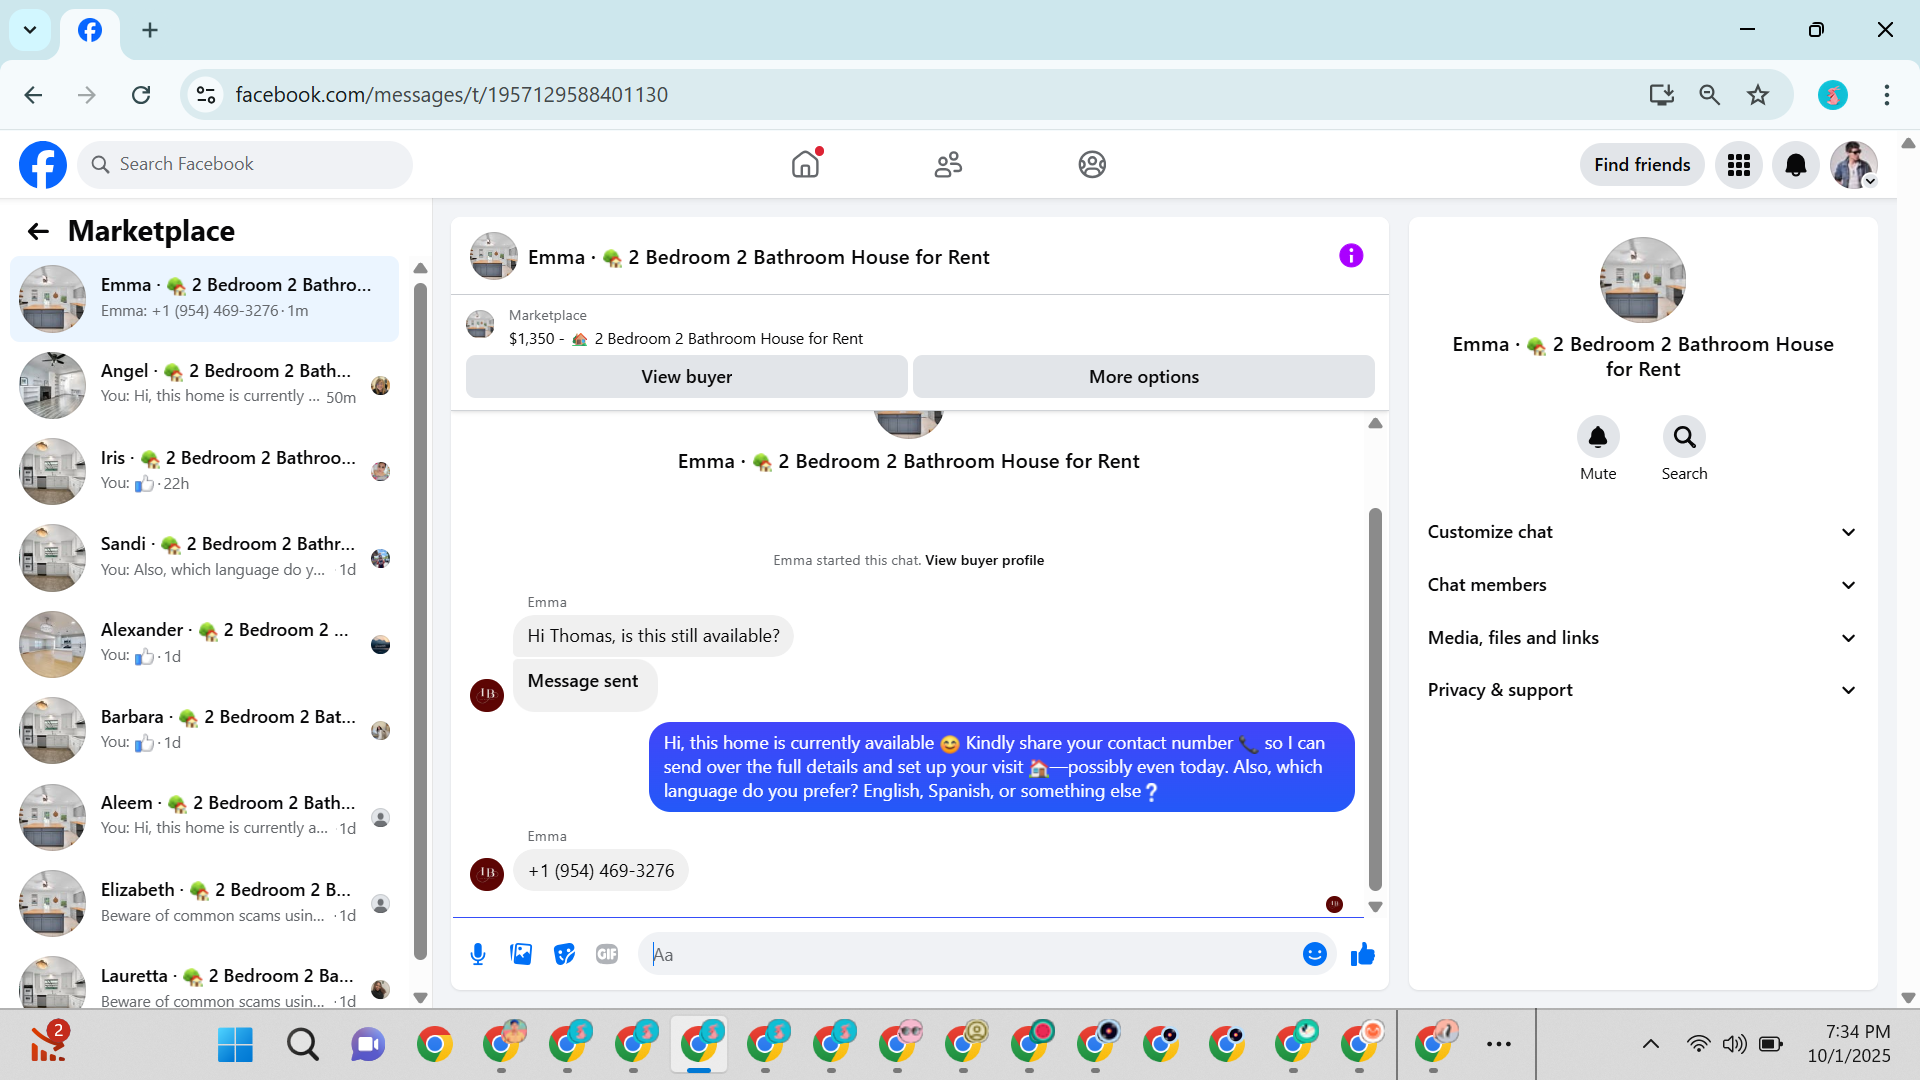Attach a photo with the image icon
Viewport: 1920px width, 1080px height.
point(521,954)
